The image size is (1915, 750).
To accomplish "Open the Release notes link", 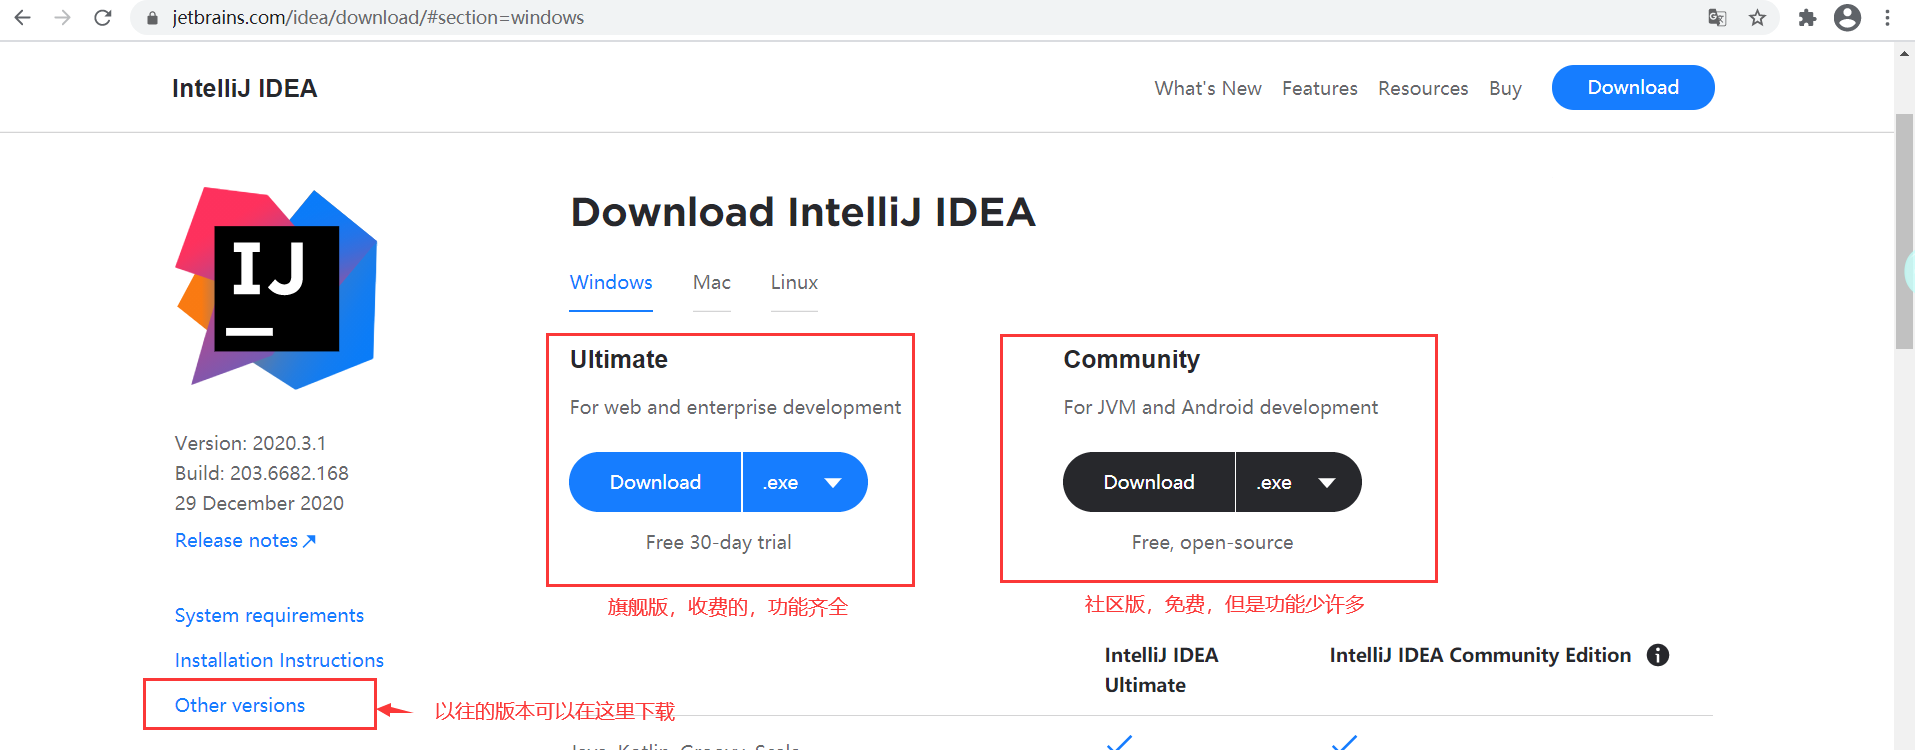I will 246,540.
